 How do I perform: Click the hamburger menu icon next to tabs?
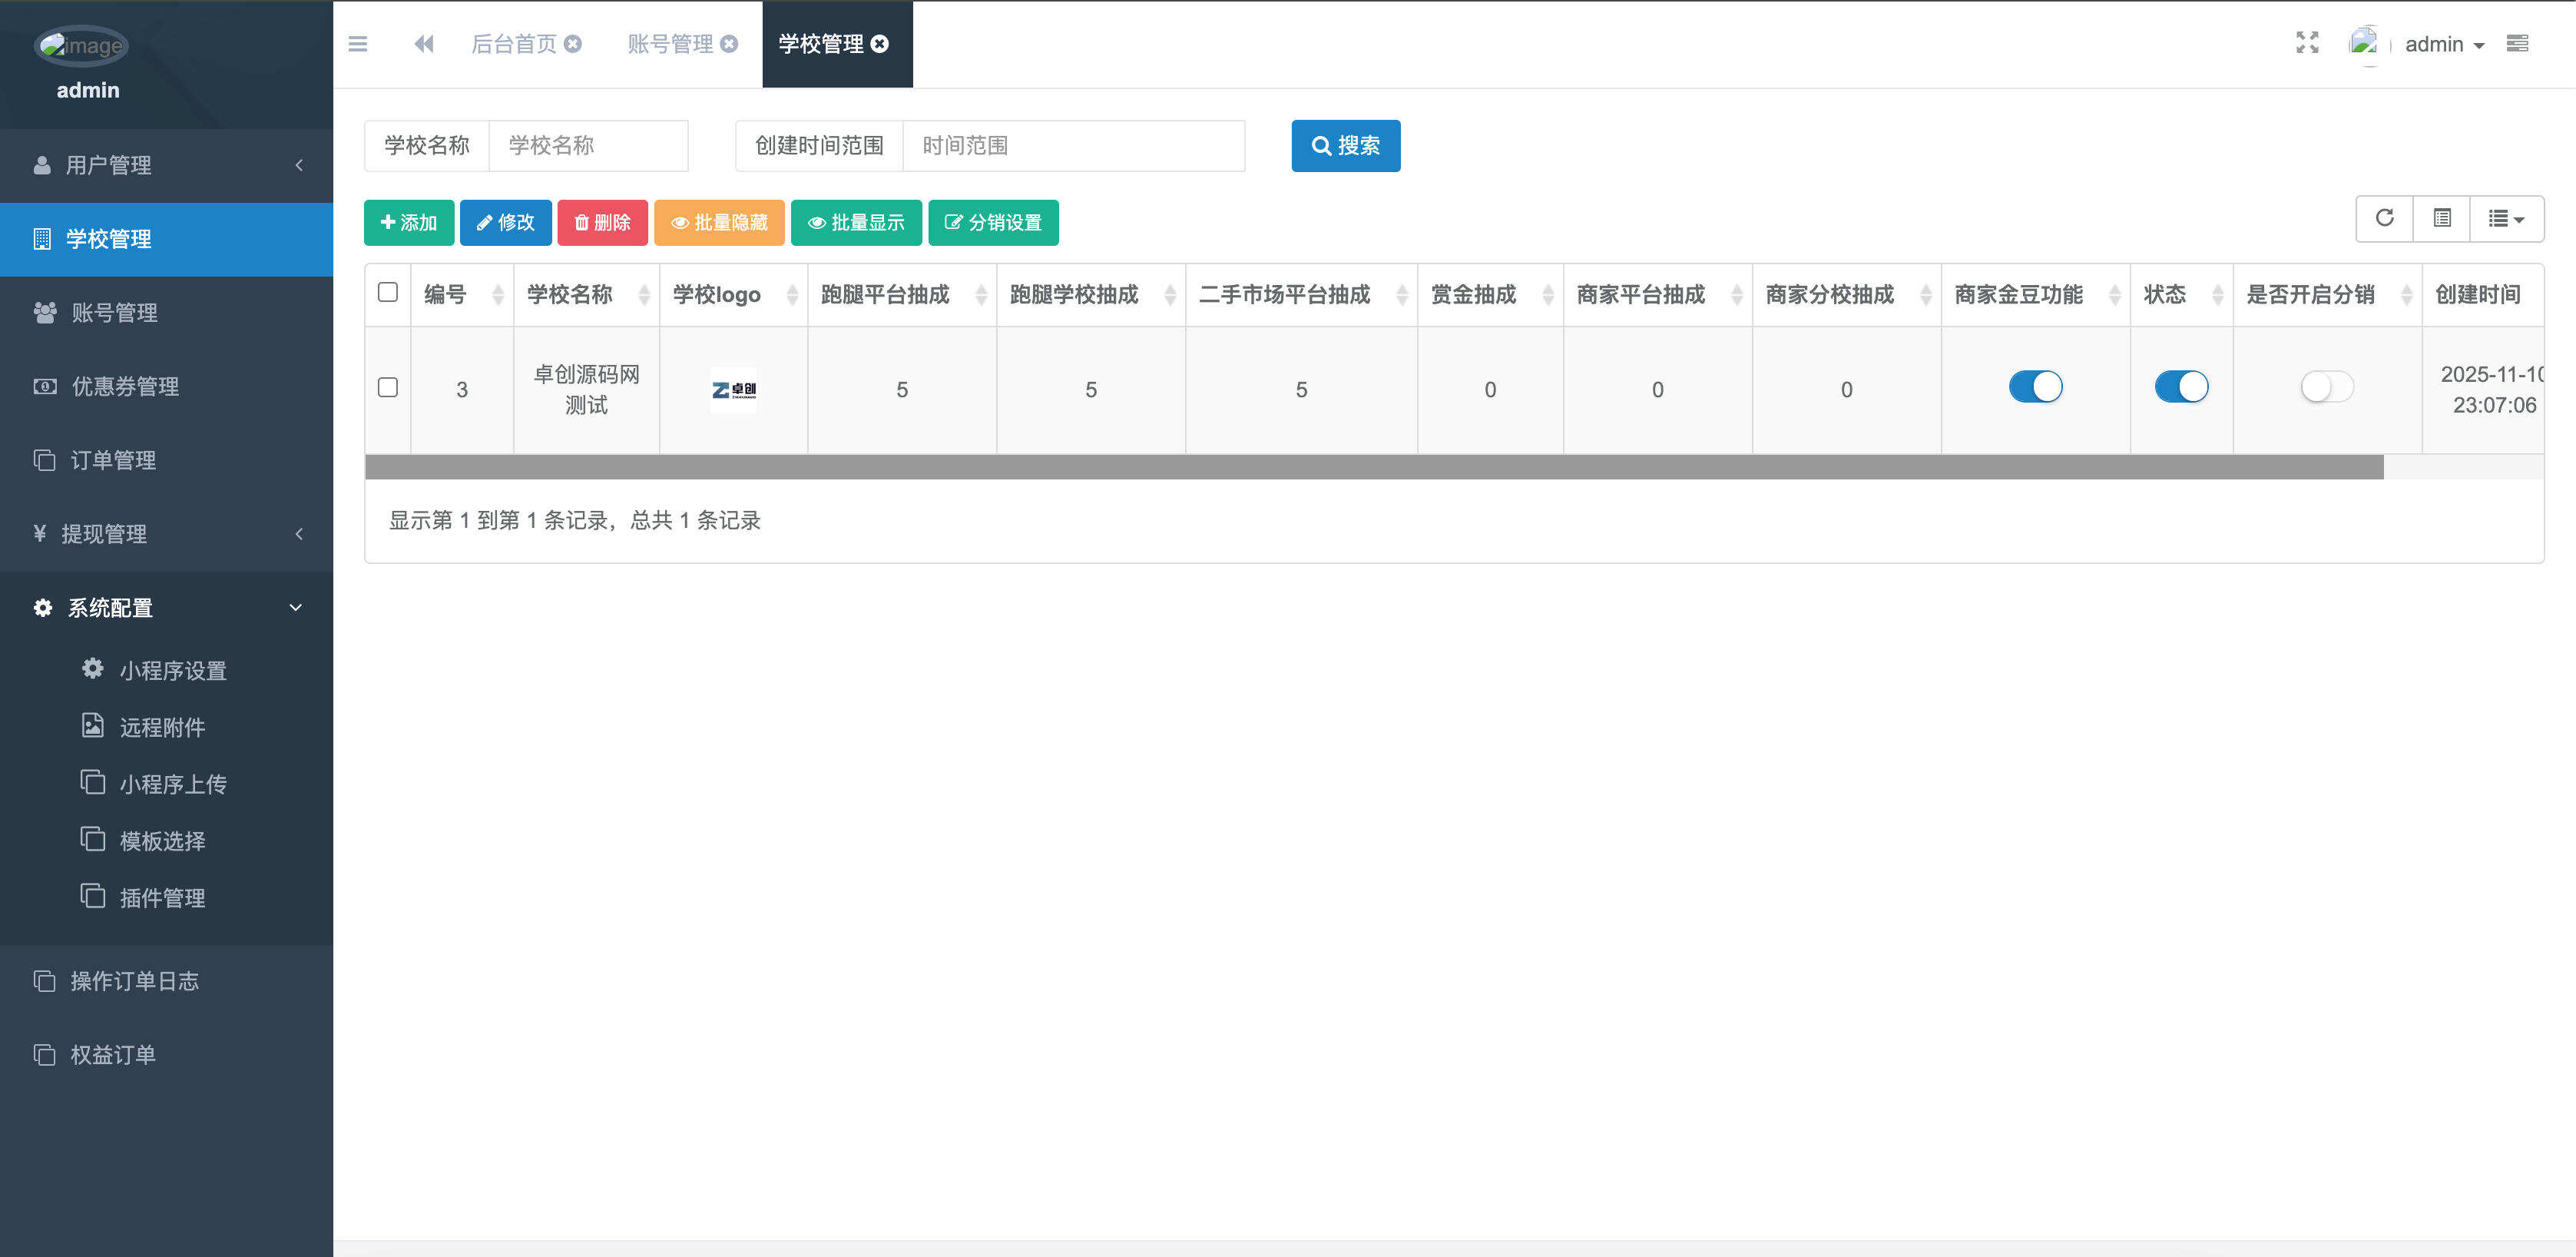pyautogui.click(x=358, y=44)
